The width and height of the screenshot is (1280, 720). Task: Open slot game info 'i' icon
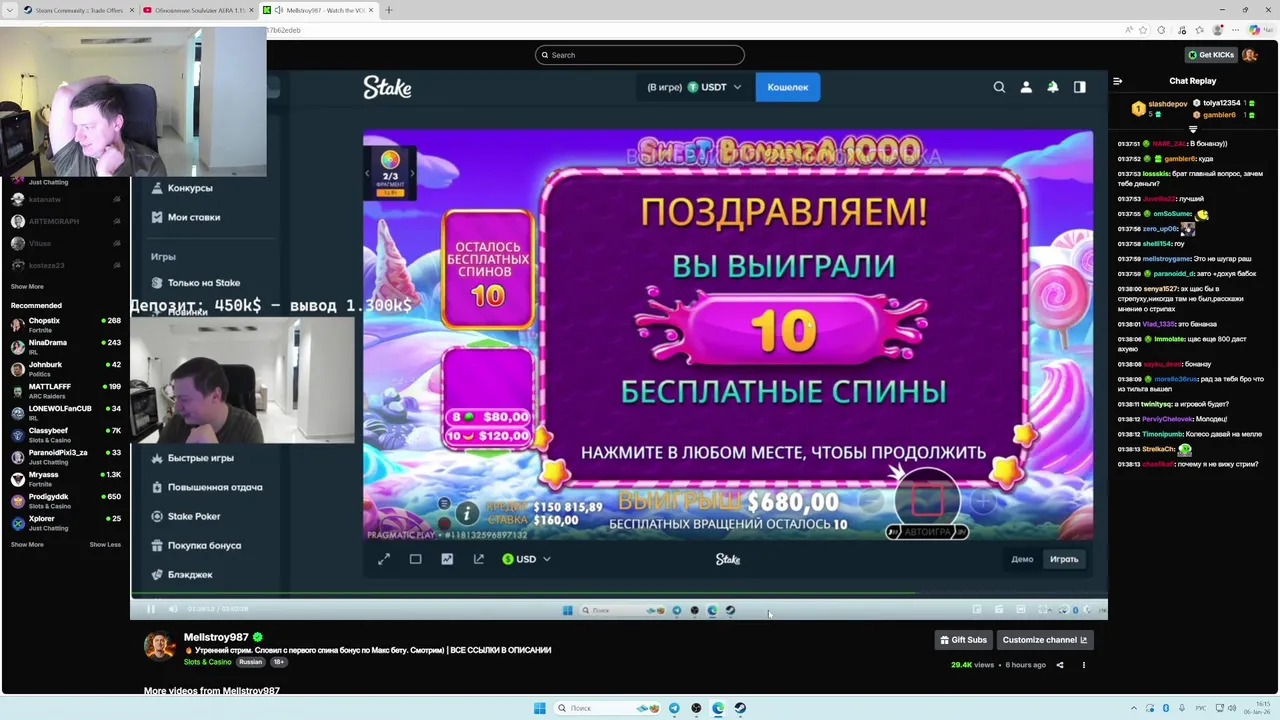pos(467,513)
